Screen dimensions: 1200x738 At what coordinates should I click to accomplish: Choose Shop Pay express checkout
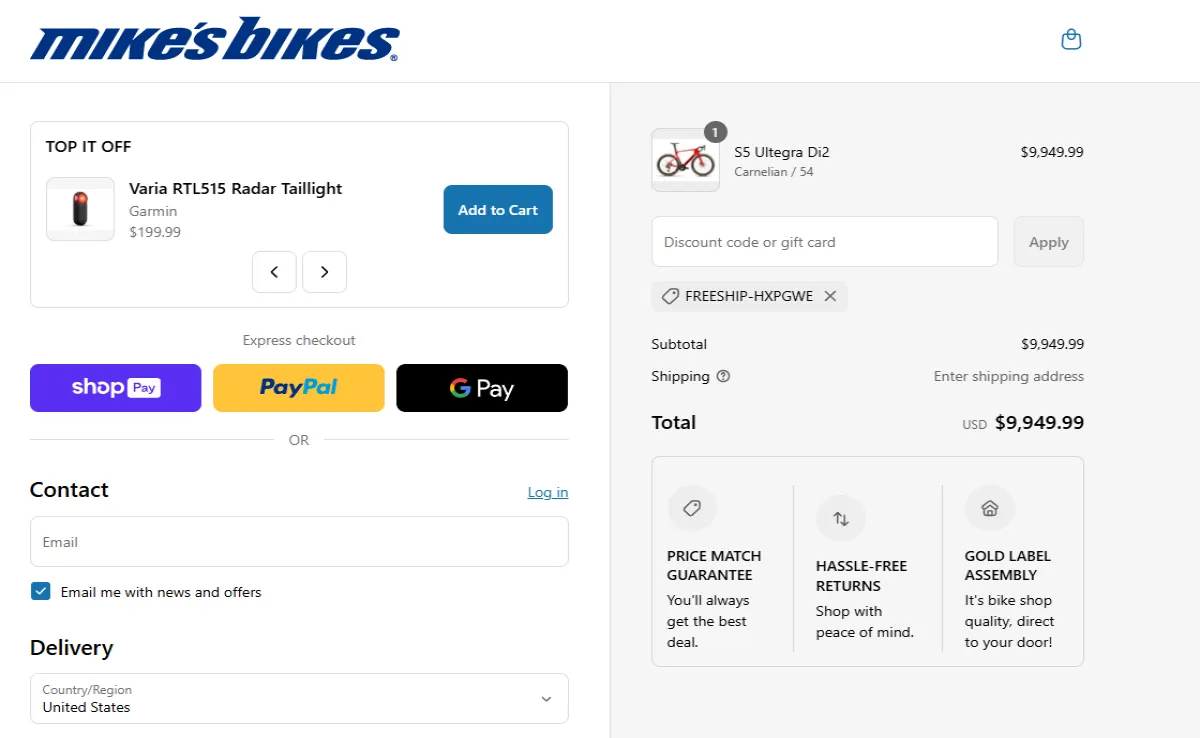(x=115, y=388)
